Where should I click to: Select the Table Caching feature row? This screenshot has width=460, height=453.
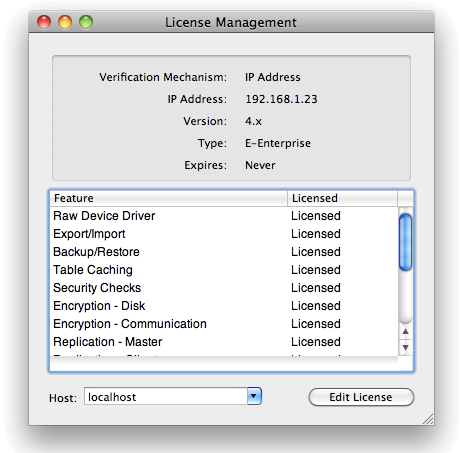coord(224,270)
